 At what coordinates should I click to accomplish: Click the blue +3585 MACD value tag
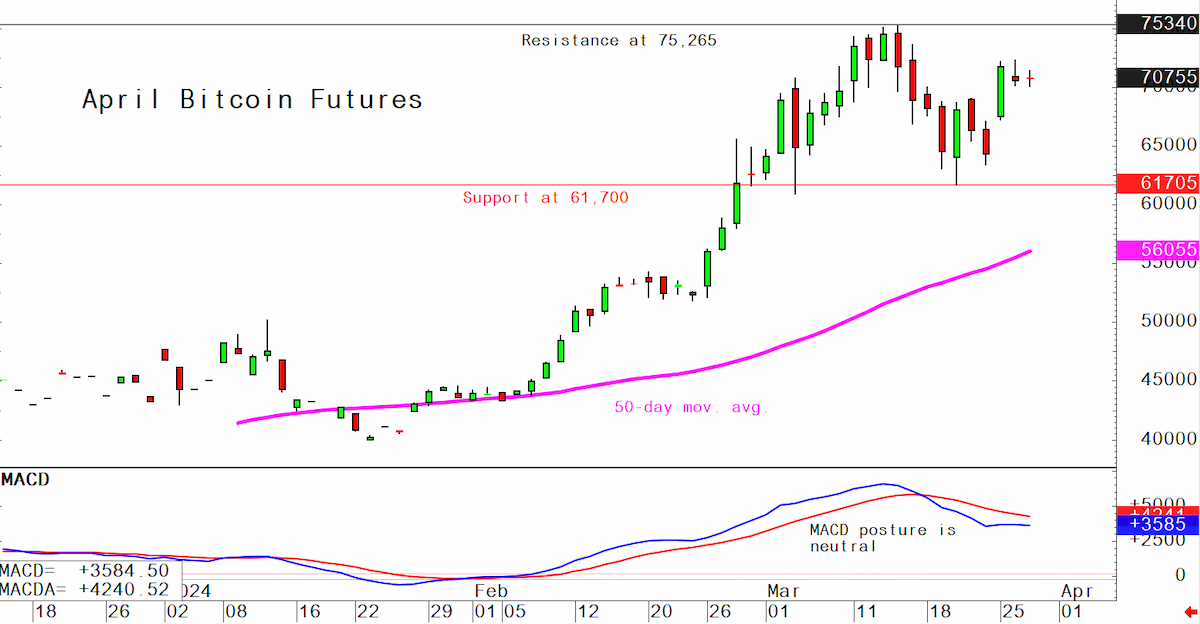(x=1157, y=525)
